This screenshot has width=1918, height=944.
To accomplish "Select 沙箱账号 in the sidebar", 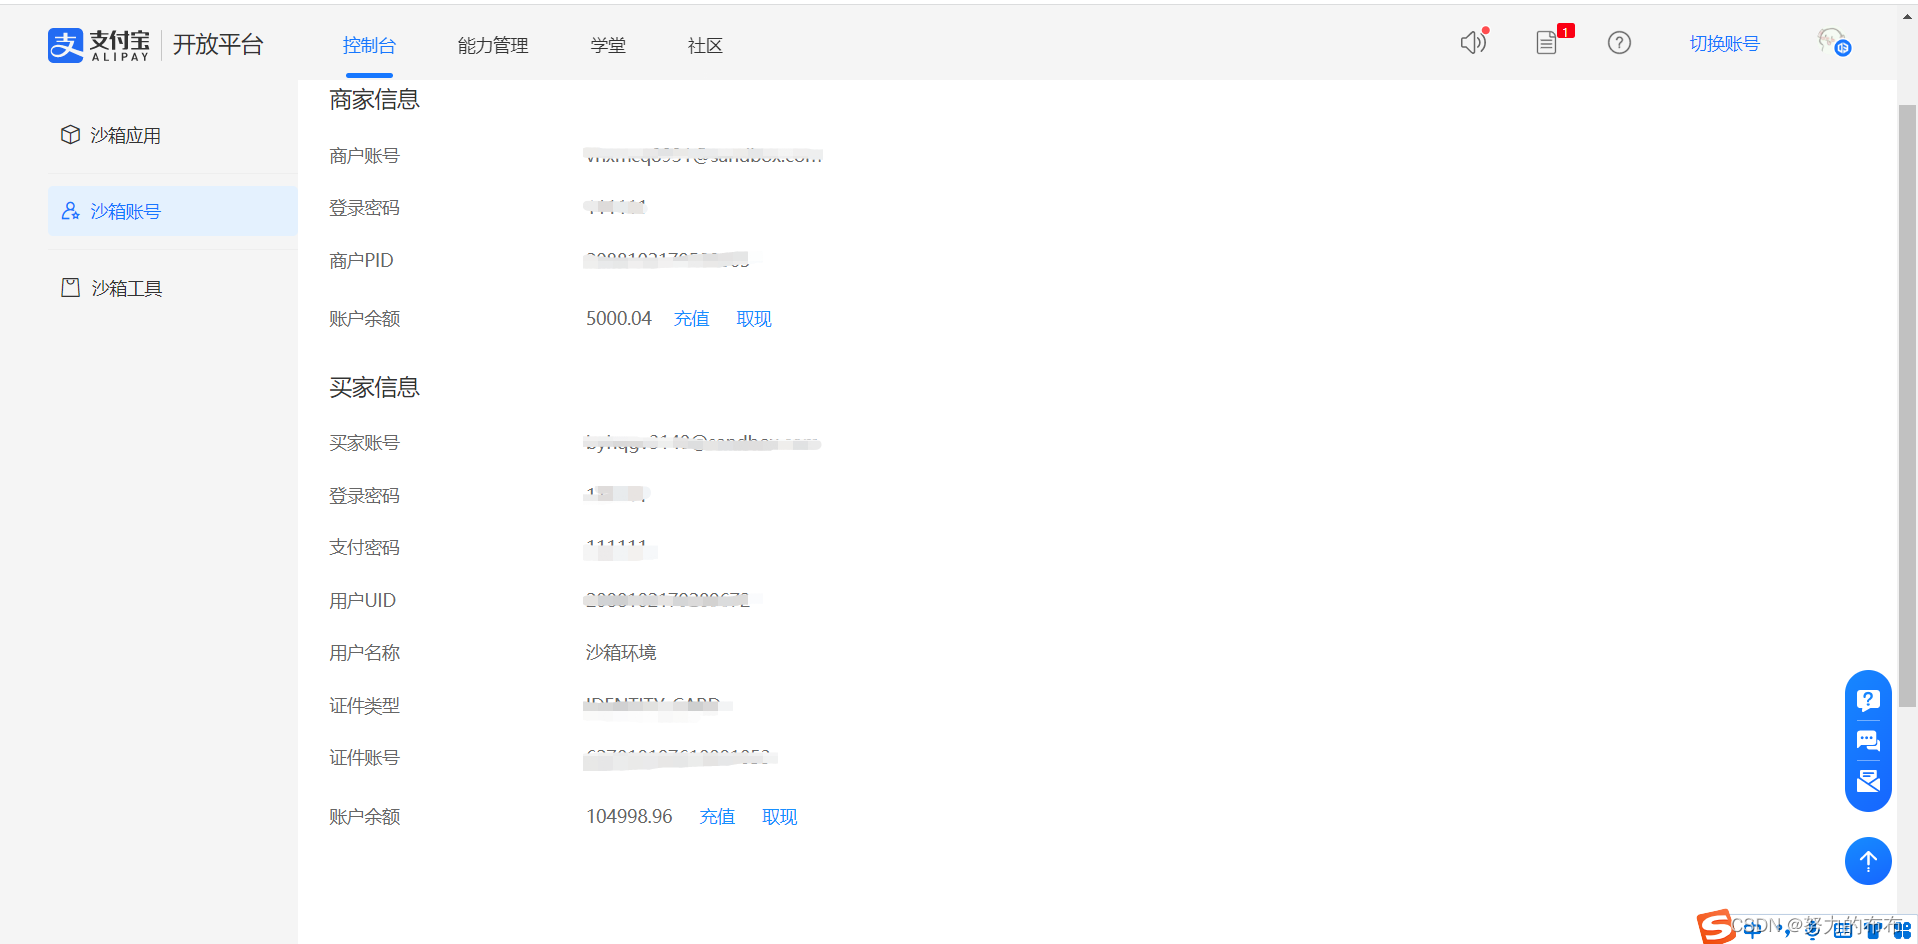I will click(x=125, y=212).
